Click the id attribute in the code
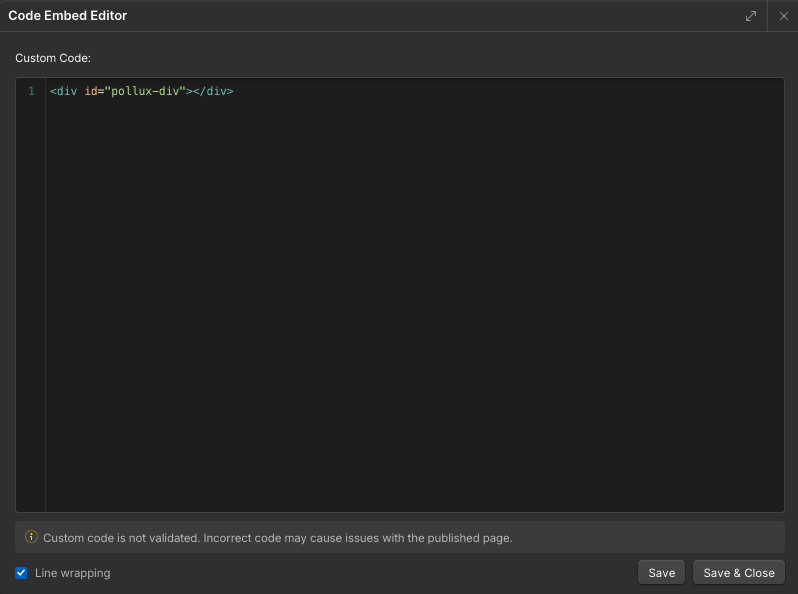Viewport: 798px width, 594px height. (x=90, y=91)
